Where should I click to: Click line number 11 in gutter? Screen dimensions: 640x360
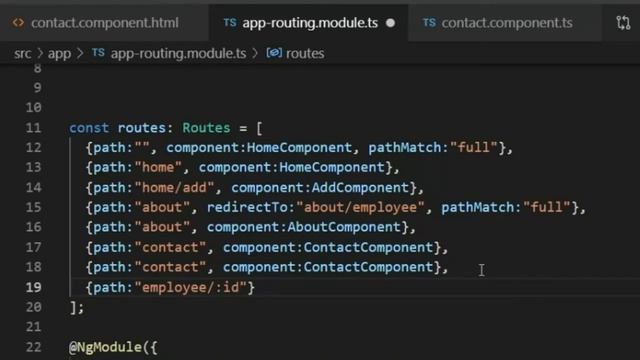pos(33,128)
